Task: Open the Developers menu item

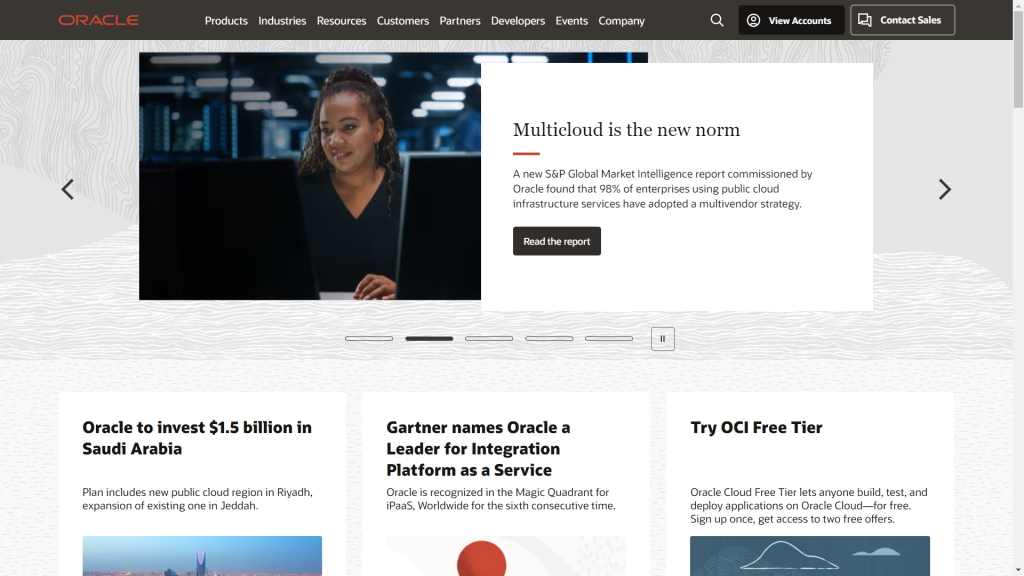Action: [x=518, y=21]
